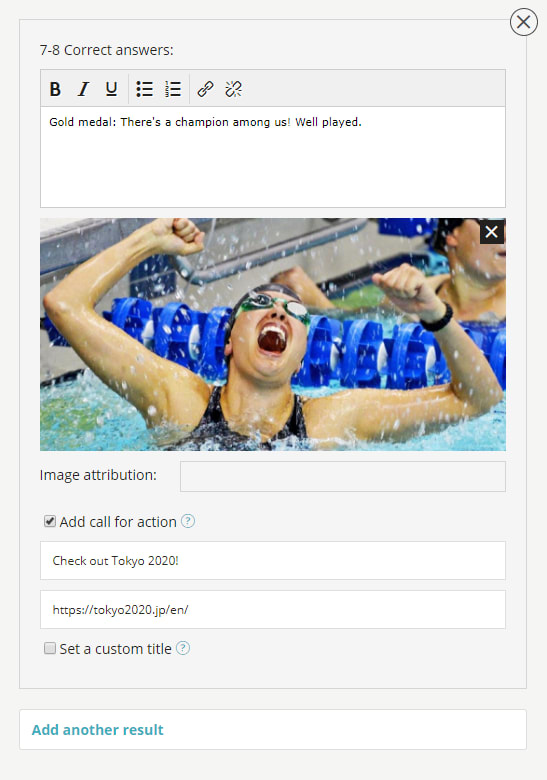Screen dimensions: 547x780
Task: Remove the swimmer image with its X
Action: (x=492, y=232)
